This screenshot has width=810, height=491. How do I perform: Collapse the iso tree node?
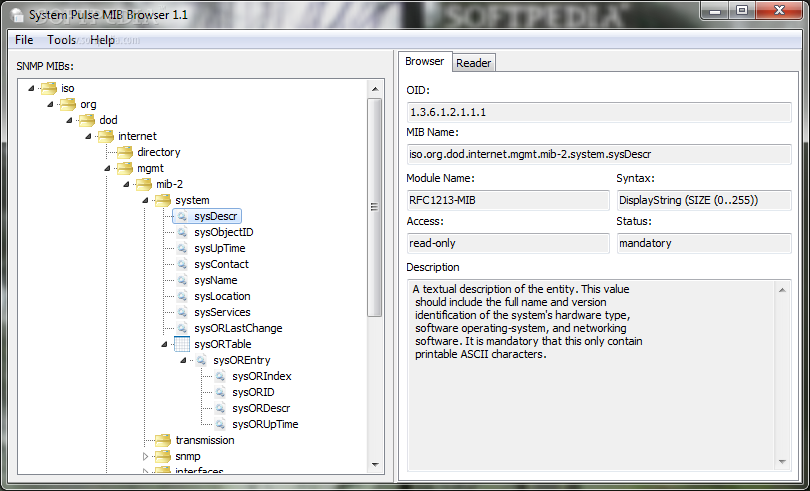(x=31, y=88)
